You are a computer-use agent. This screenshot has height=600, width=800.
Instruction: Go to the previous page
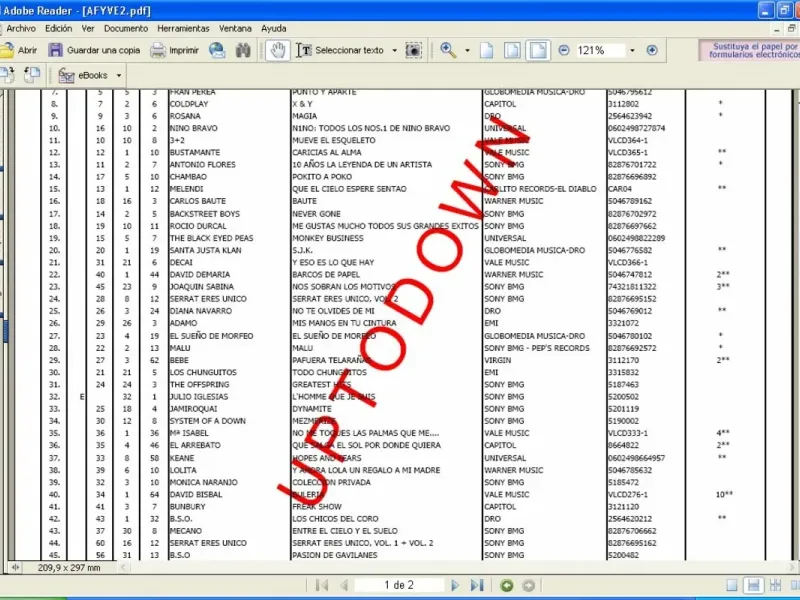coord(344,585)
